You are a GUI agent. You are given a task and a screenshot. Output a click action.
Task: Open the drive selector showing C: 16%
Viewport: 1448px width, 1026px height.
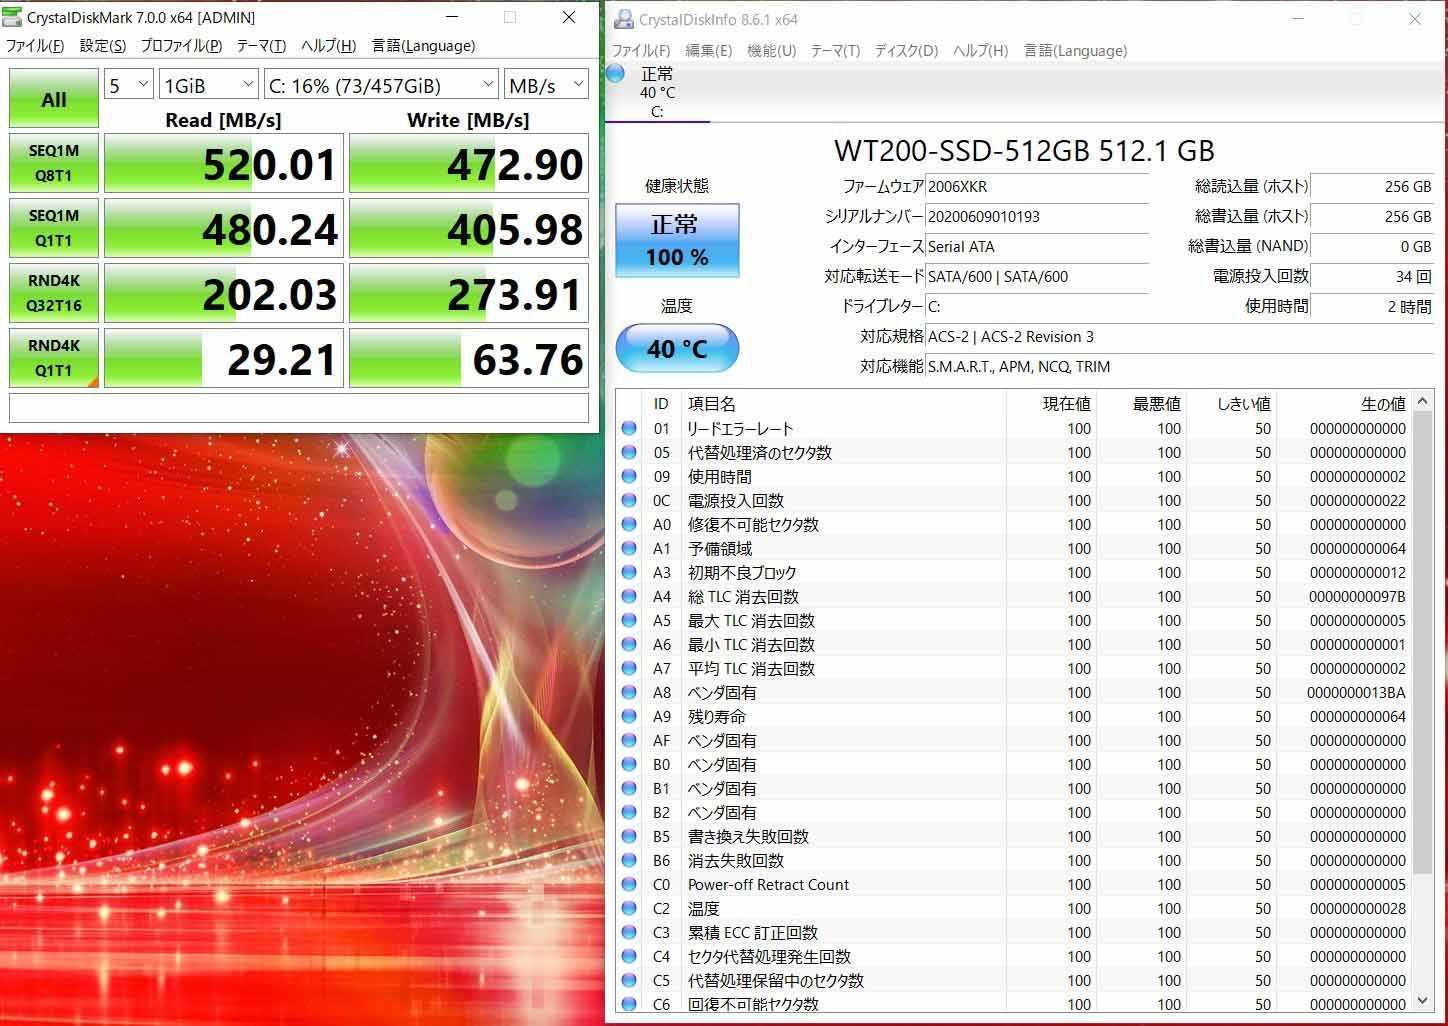click(x=381, y=85)
